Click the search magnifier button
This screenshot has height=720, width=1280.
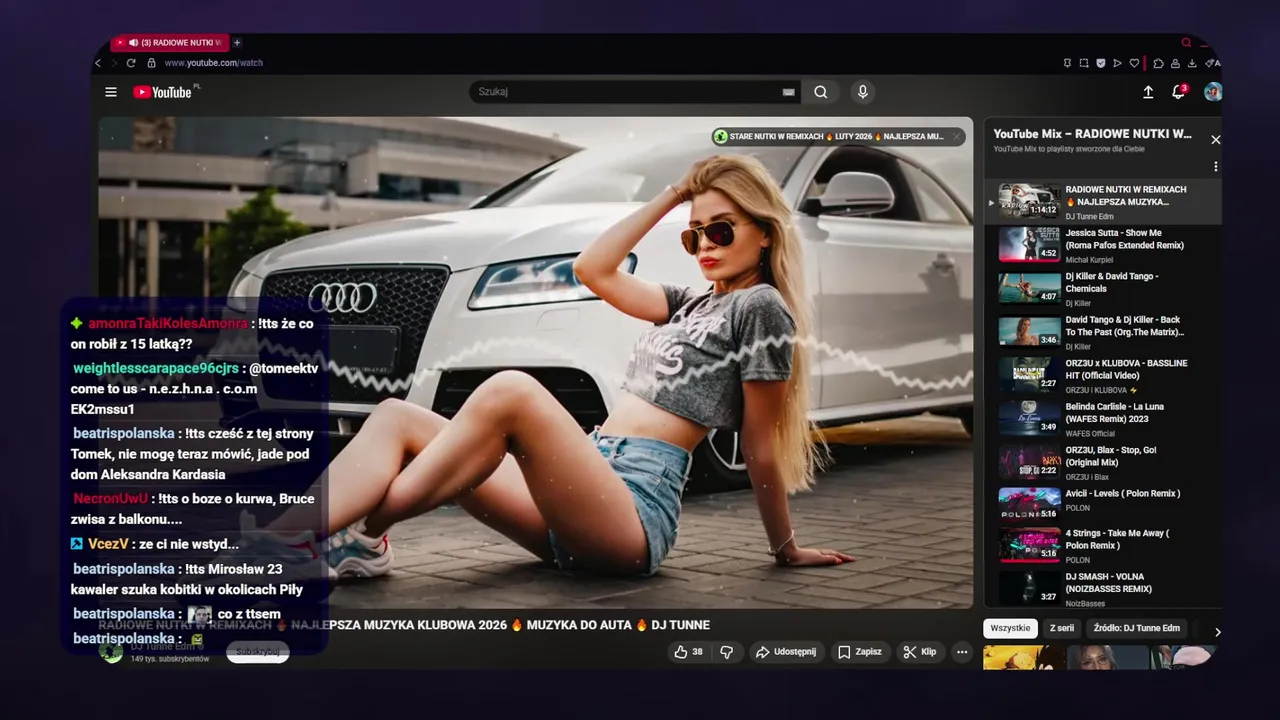[820, 92]
